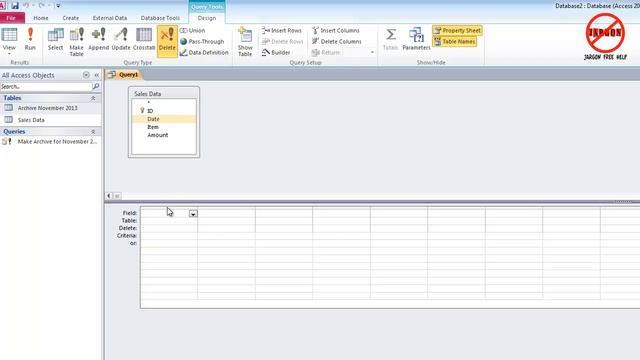The image size is (640, 360).
Task: Open the expression Builder
Action: click(x=276, y=53)
